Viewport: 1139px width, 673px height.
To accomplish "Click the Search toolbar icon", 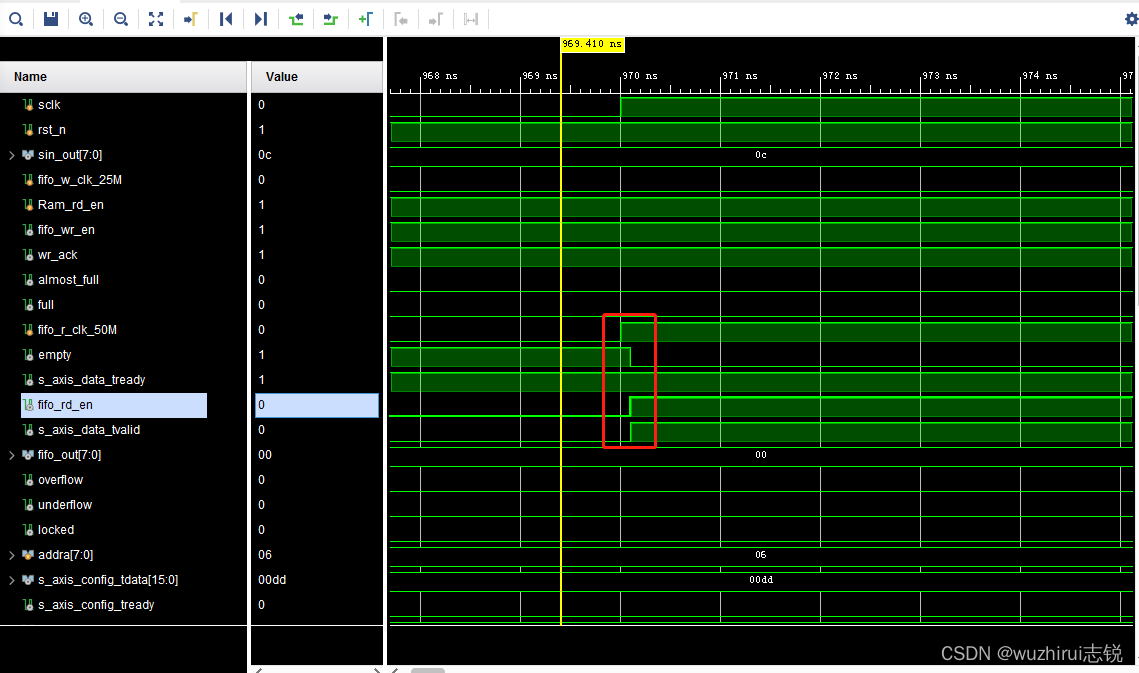I will pyautogui.click(x=15, y=19).
